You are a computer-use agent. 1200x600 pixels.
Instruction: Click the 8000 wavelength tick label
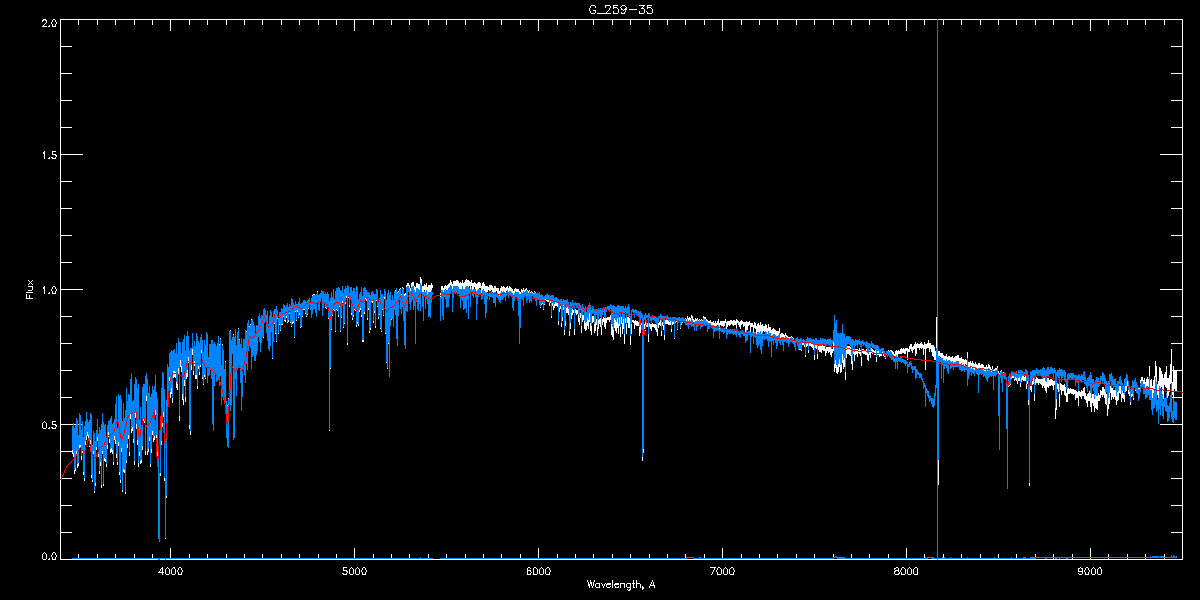pyautogui.click(x=906, y=572)
